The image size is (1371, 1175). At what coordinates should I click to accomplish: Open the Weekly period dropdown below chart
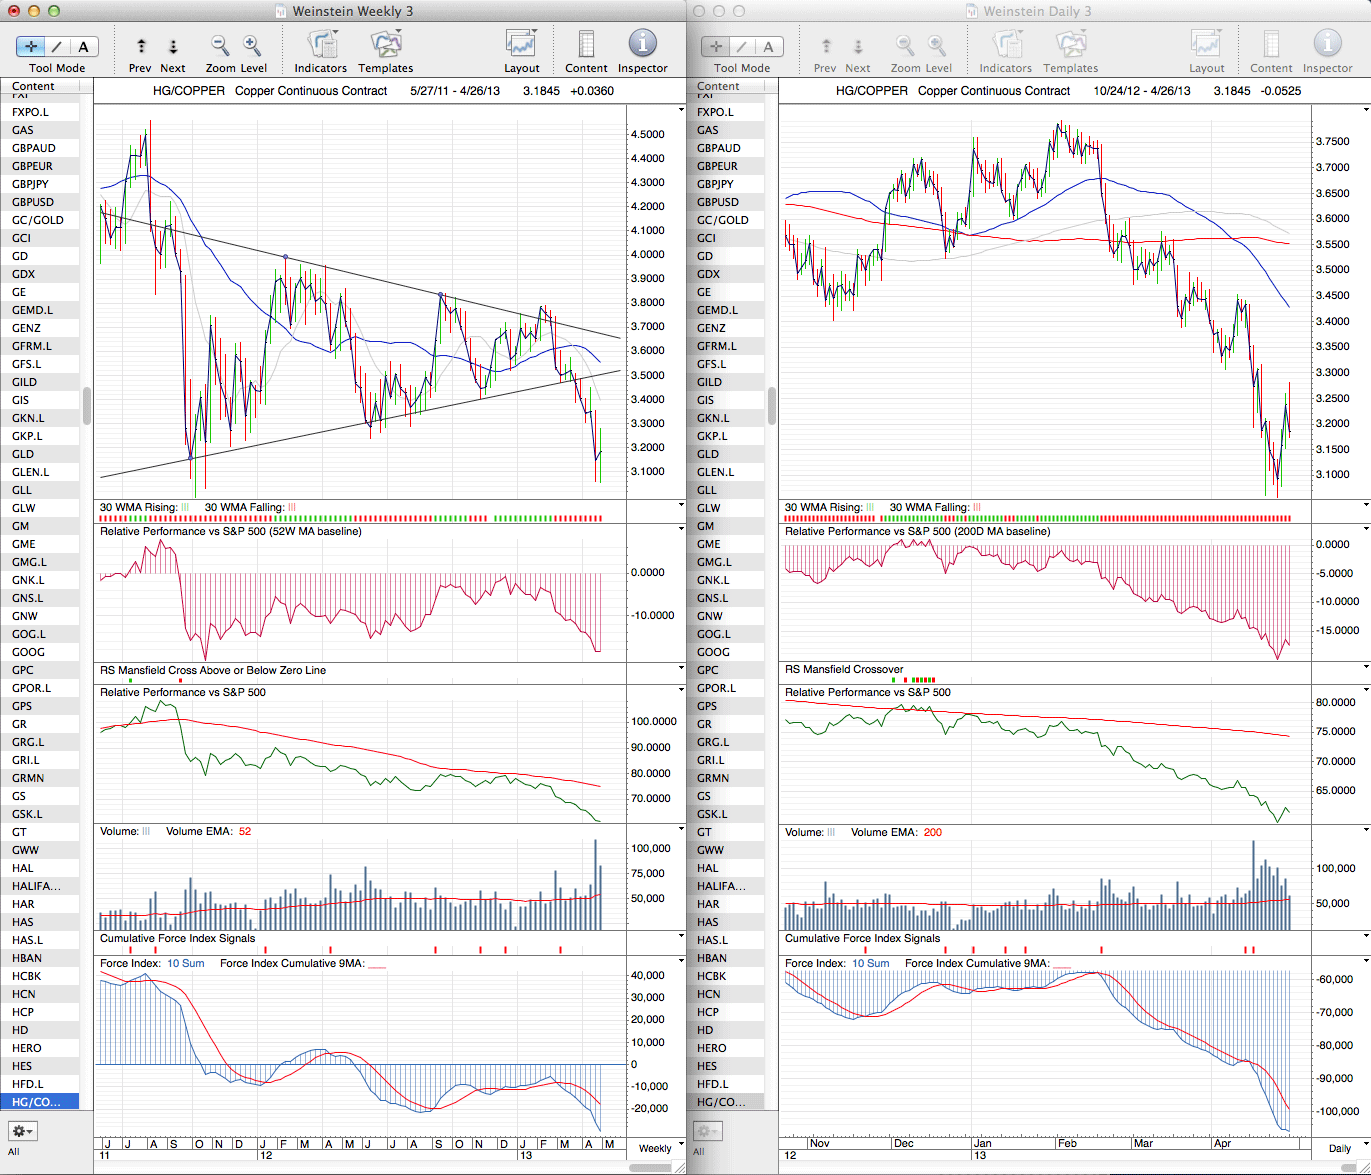click(680, 1144)
